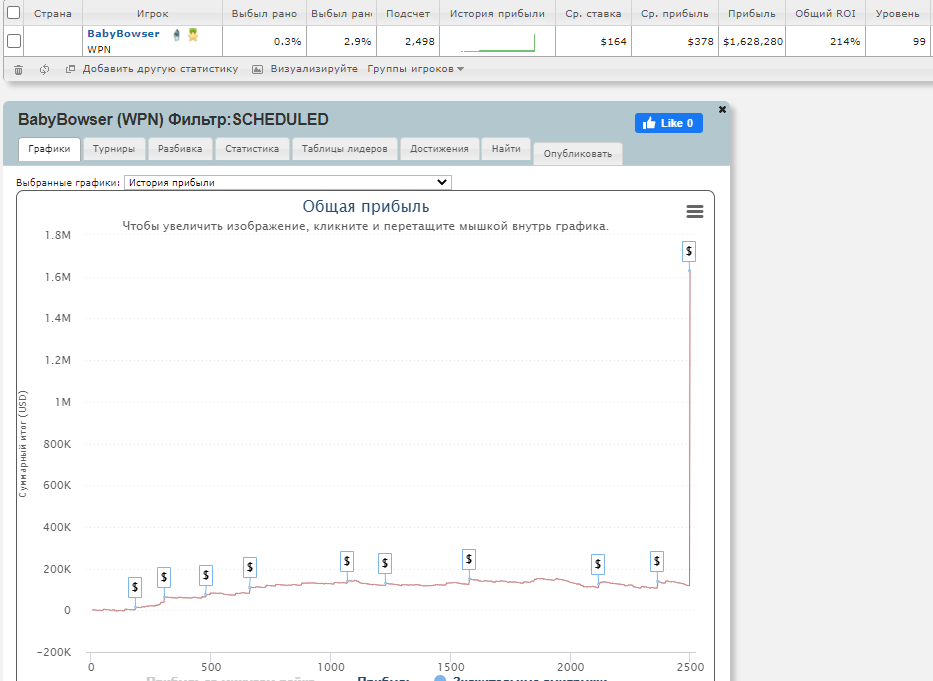Tick the select-all checkbox in table header
The height and width of the screenshot is (681, 933).
tap(14, 14)
